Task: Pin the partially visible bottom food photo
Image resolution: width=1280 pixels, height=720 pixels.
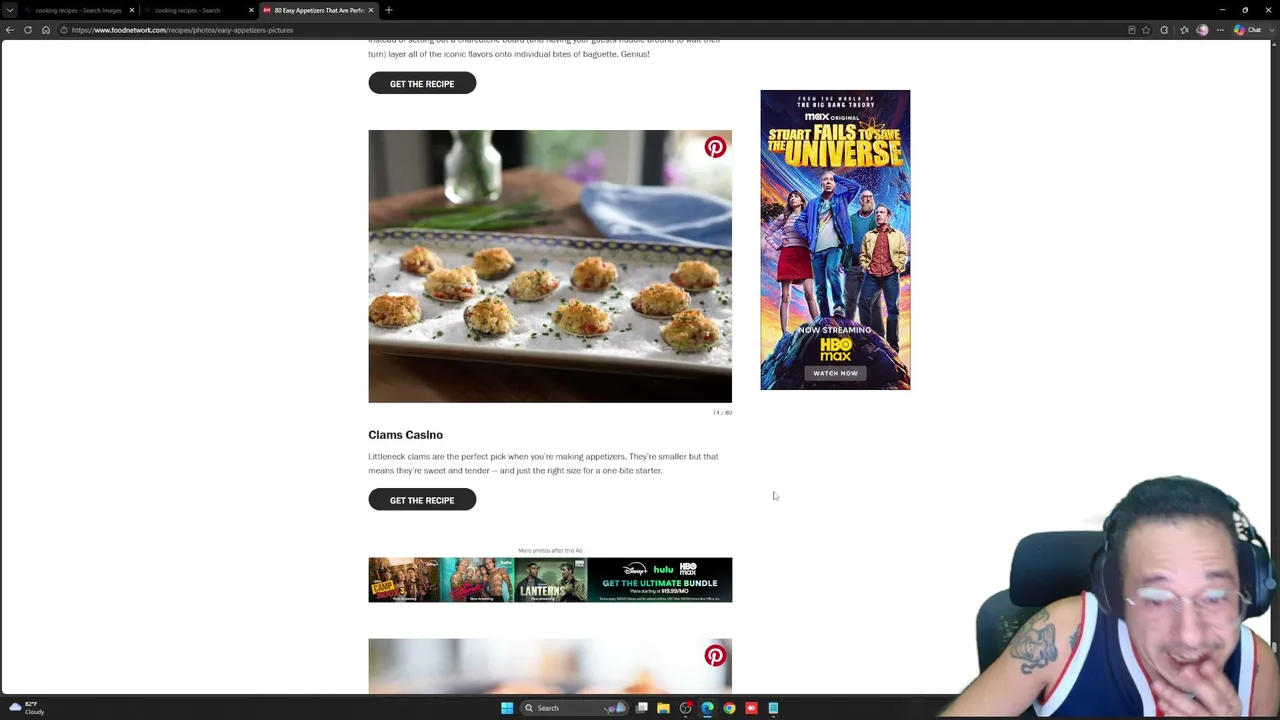Action: tap(715, 656)
